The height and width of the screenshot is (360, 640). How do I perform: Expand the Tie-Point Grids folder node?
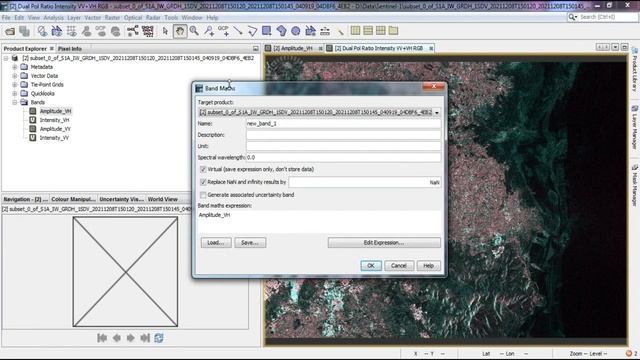pos(15,85)
